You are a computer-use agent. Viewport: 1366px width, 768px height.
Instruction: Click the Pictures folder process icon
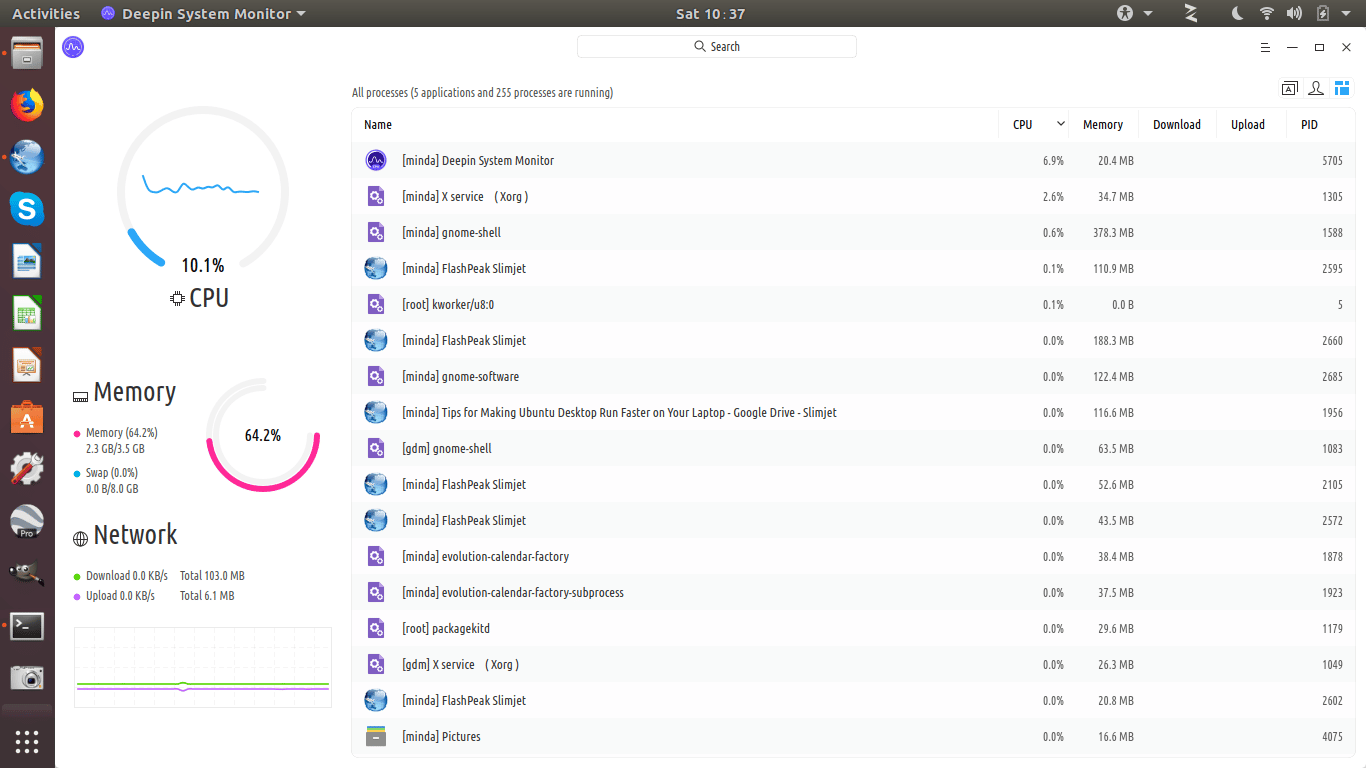point(376,736)
